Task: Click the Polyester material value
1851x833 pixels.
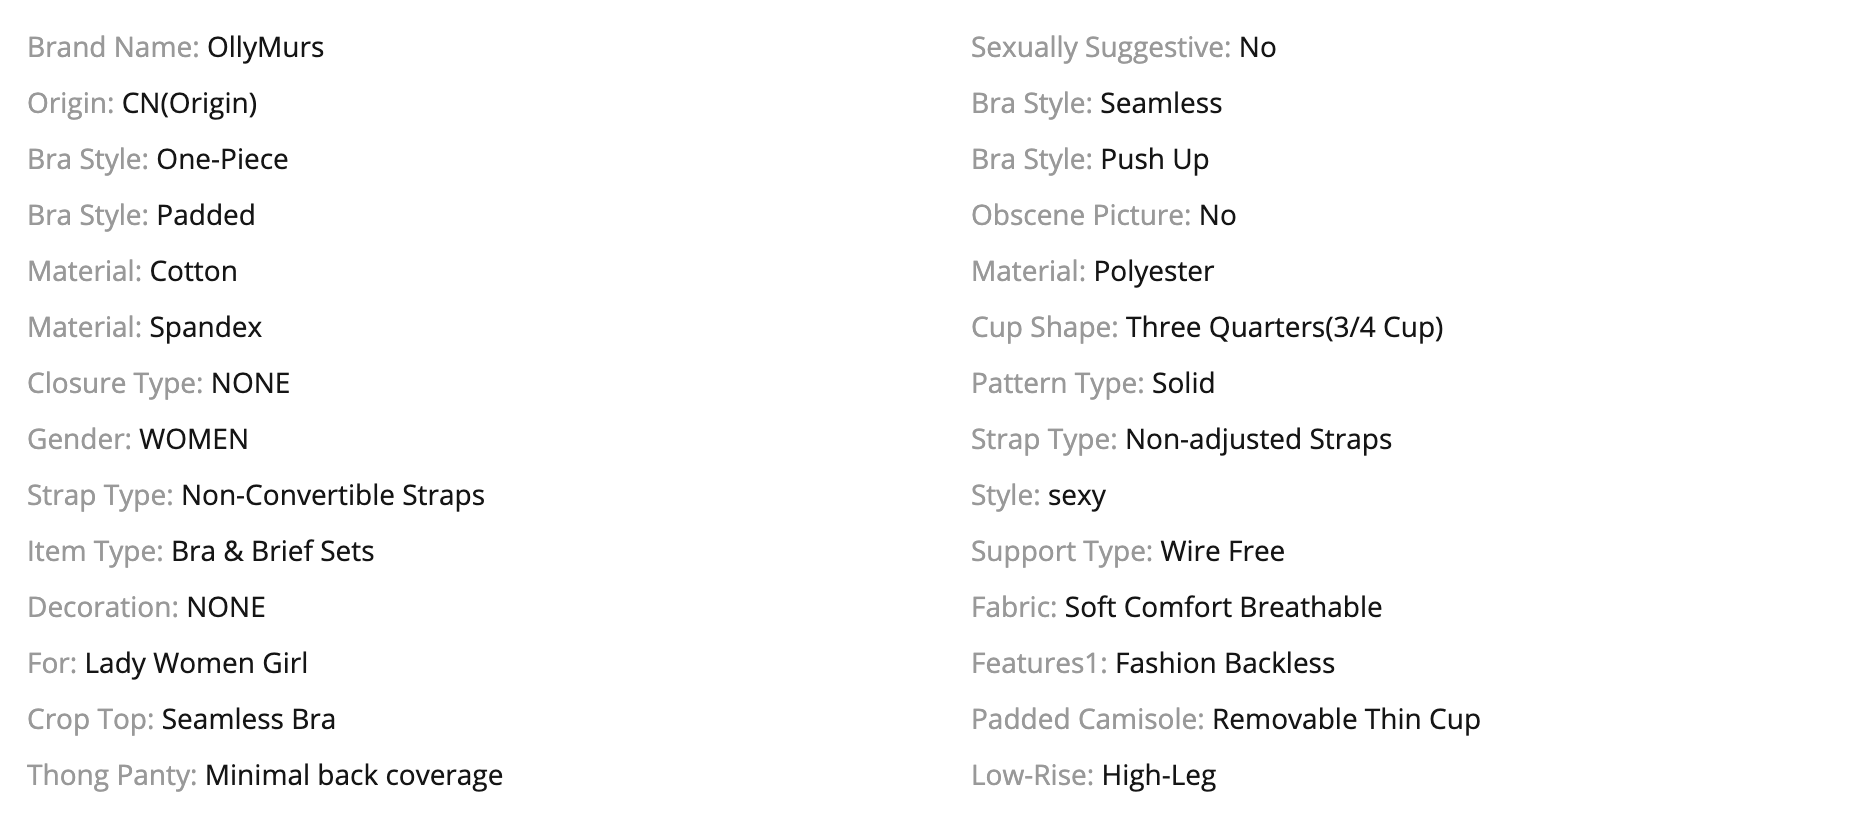Action: (1154, 272)
